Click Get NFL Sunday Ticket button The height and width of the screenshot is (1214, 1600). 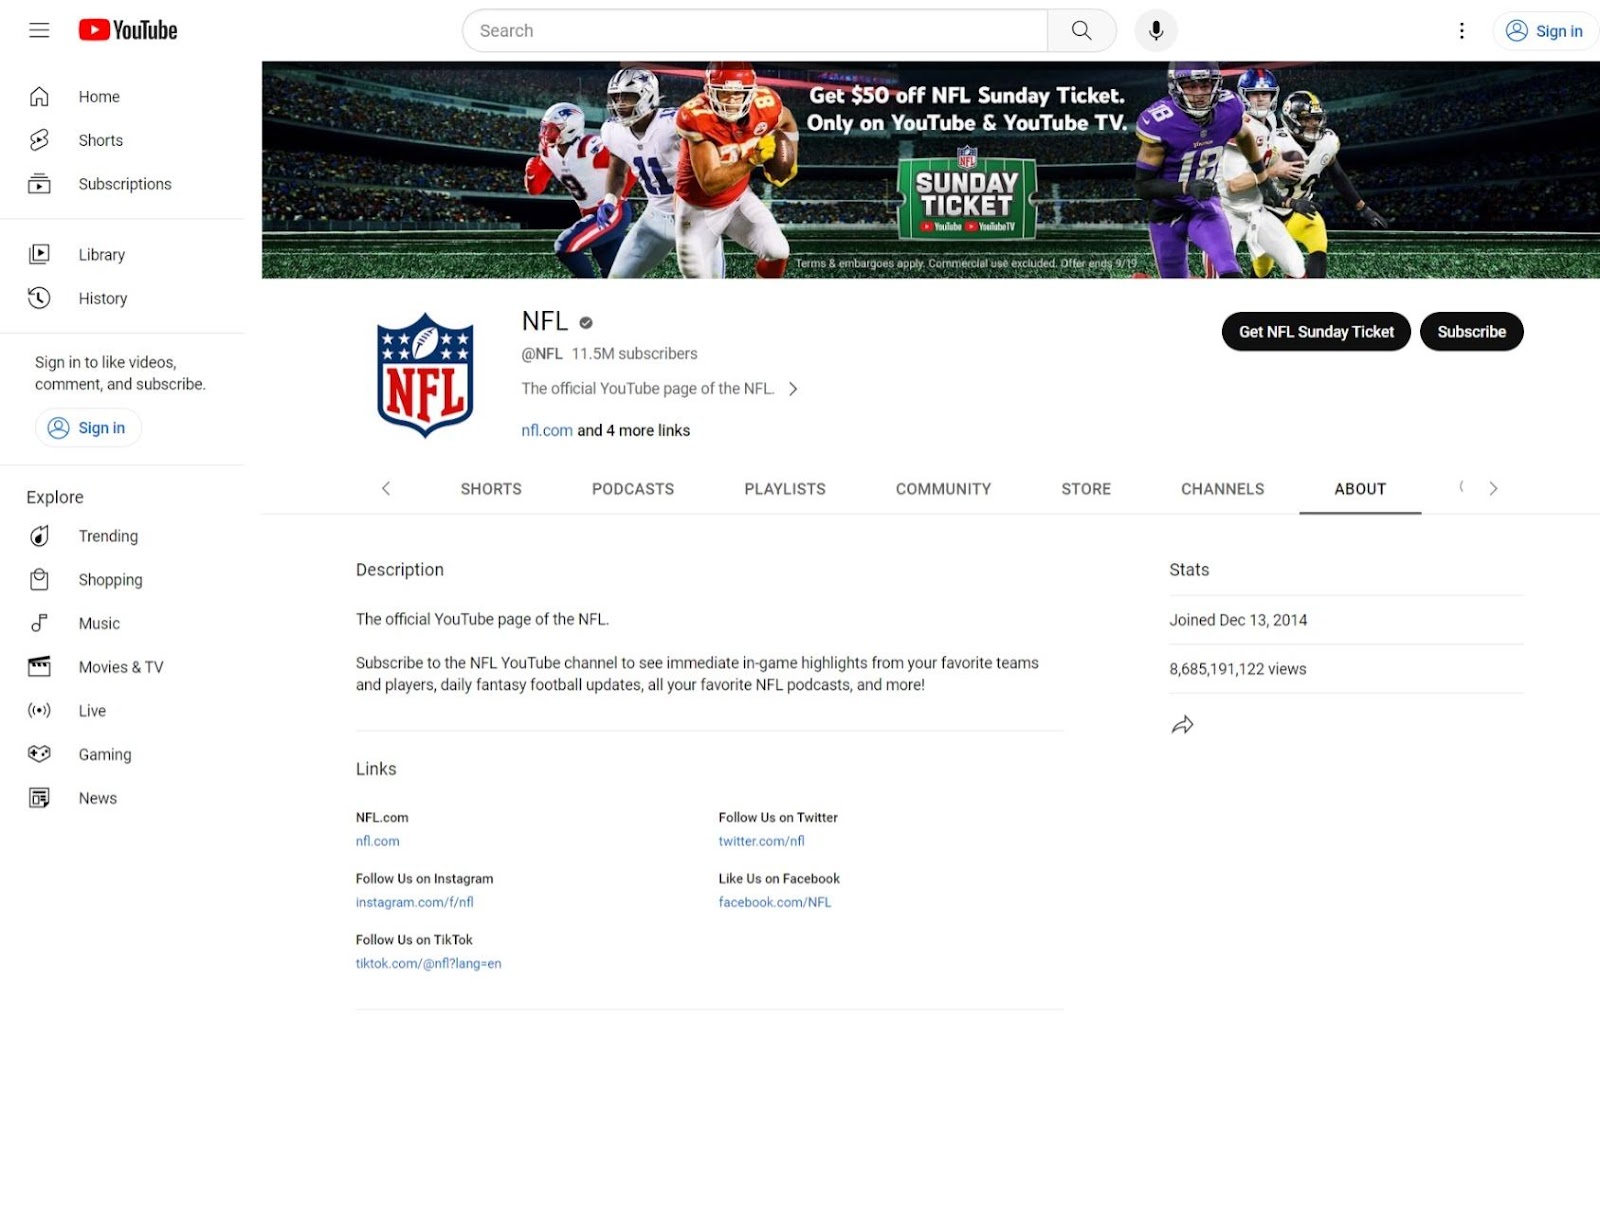(1316, 332)
